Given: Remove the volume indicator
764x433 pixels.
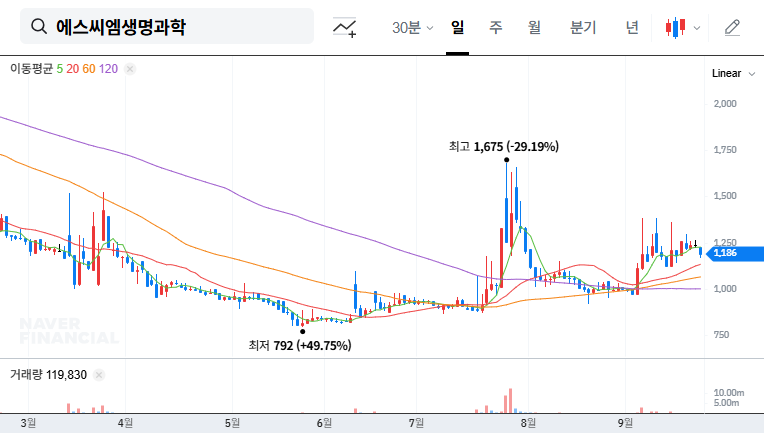Looking at the screenshot, I should [99, 375].
